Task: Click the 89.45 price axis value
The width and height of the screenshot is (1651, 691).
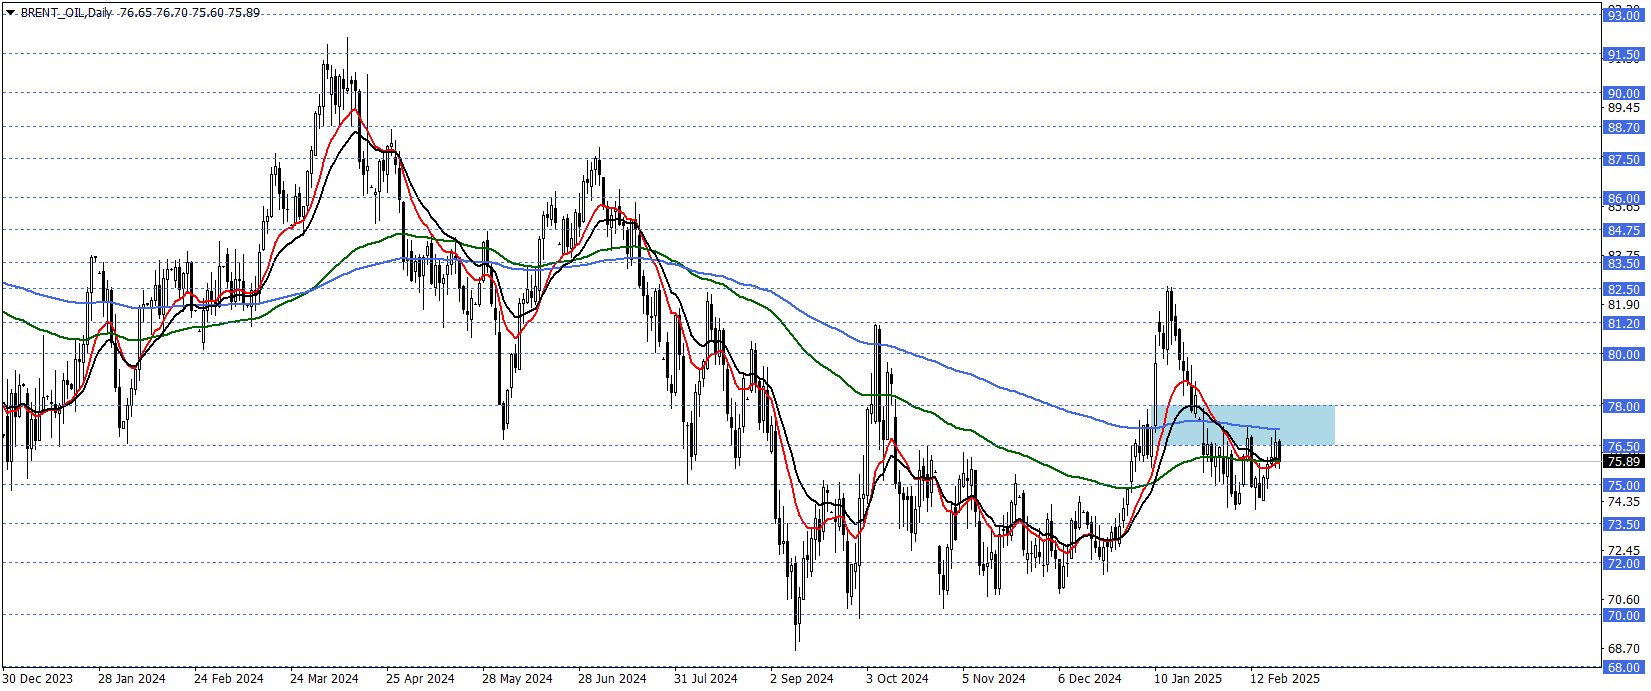Action: 1624,107
